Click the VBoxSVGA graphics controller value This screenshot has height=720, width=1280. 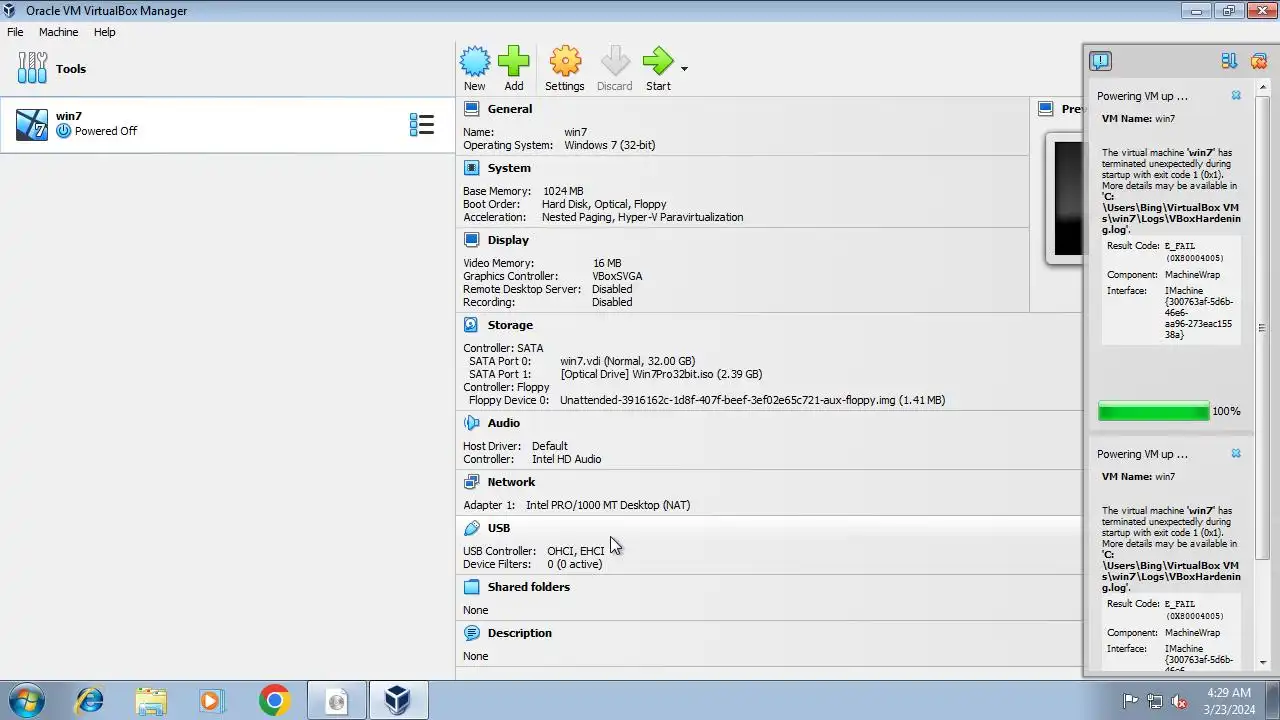click(x=617, y=276)
